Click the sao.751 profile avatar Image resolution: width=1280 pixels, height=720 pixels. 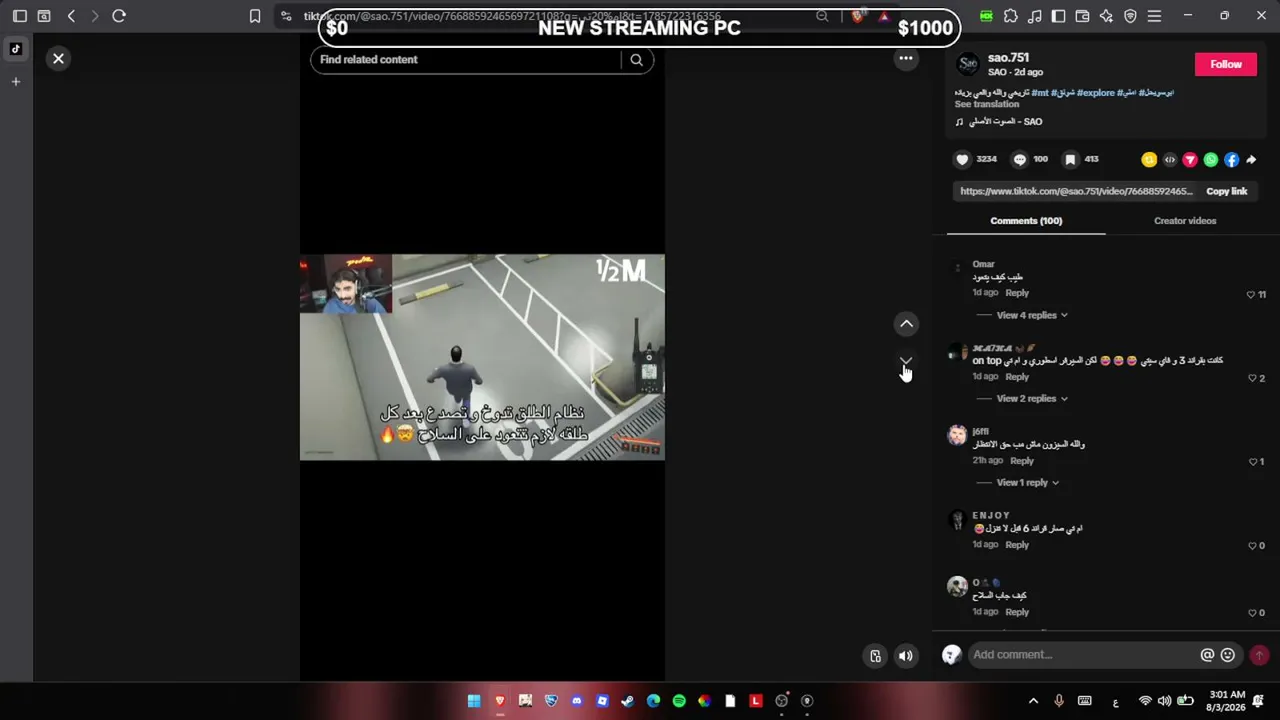[x=968, y=64]
